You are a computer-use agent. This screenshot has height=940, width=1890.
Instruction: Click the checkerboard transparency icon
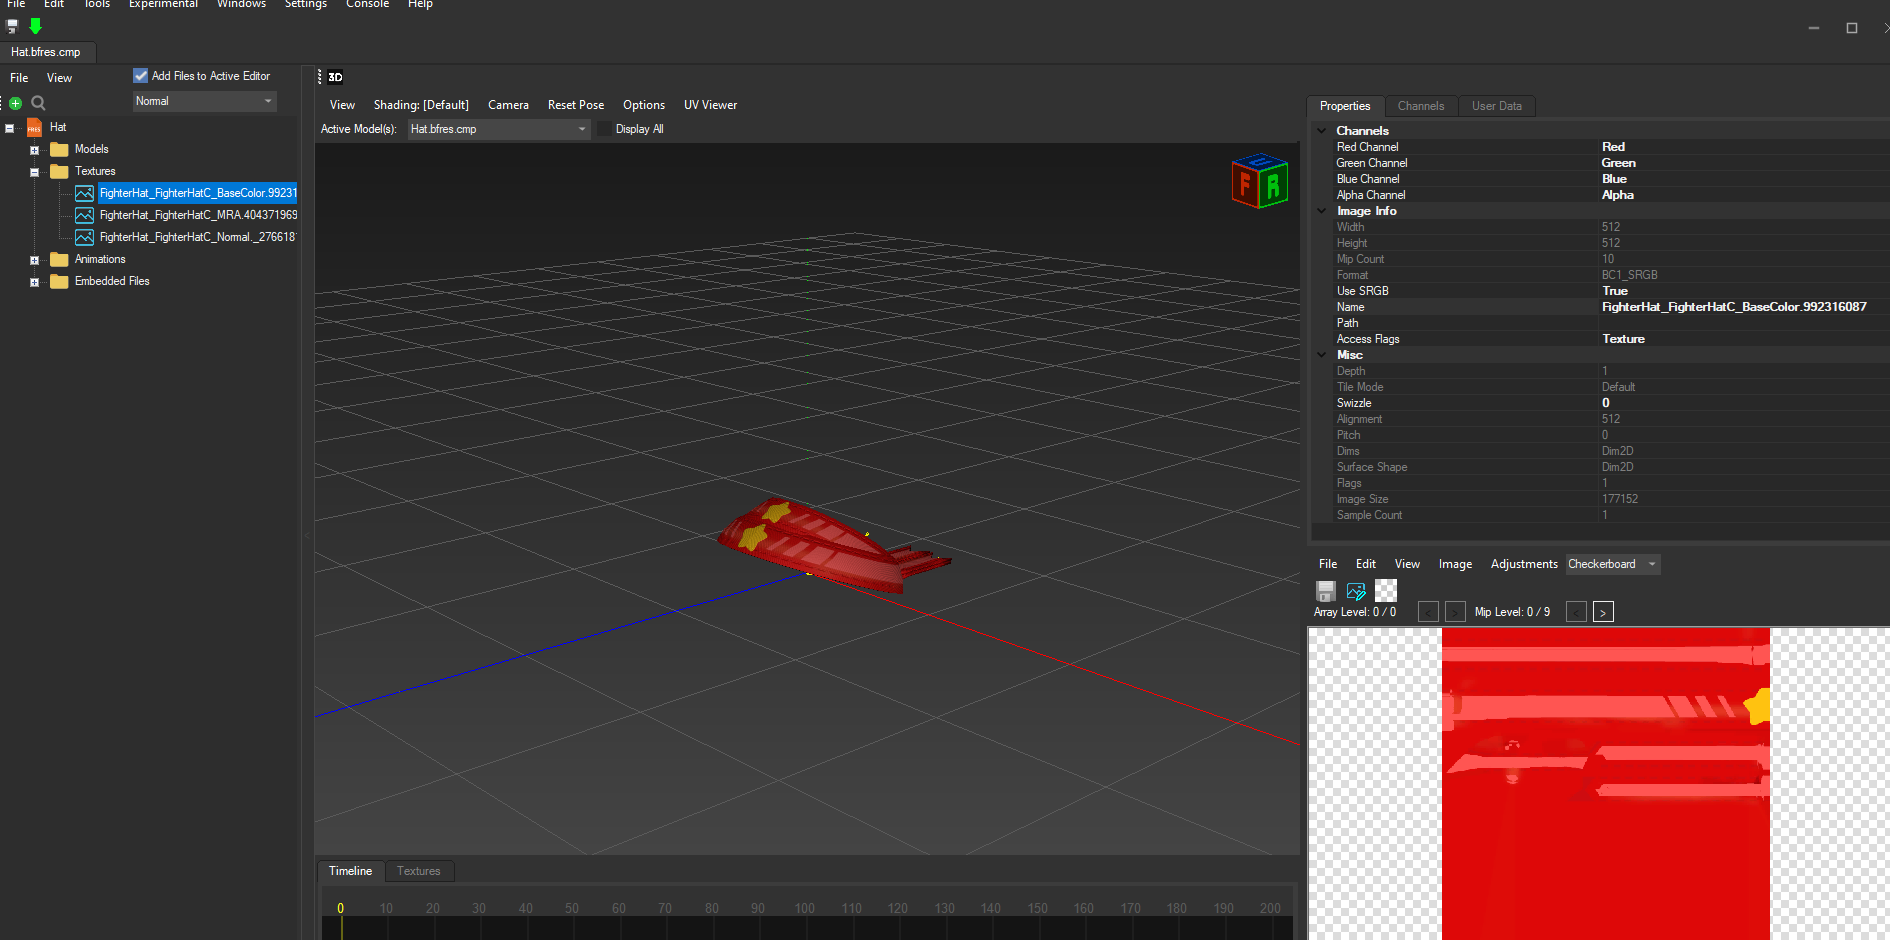click(x=1385, y=591)
